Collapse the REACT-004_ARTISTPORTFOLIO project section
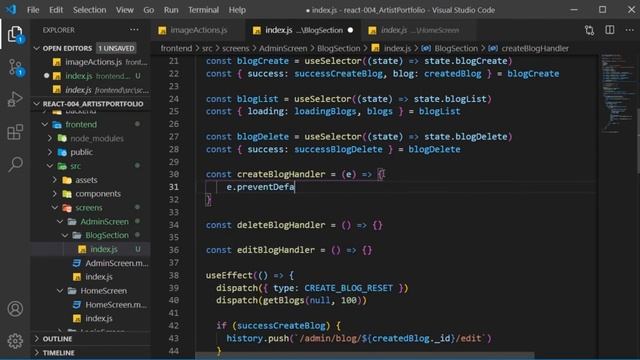 tap(36, 104)
